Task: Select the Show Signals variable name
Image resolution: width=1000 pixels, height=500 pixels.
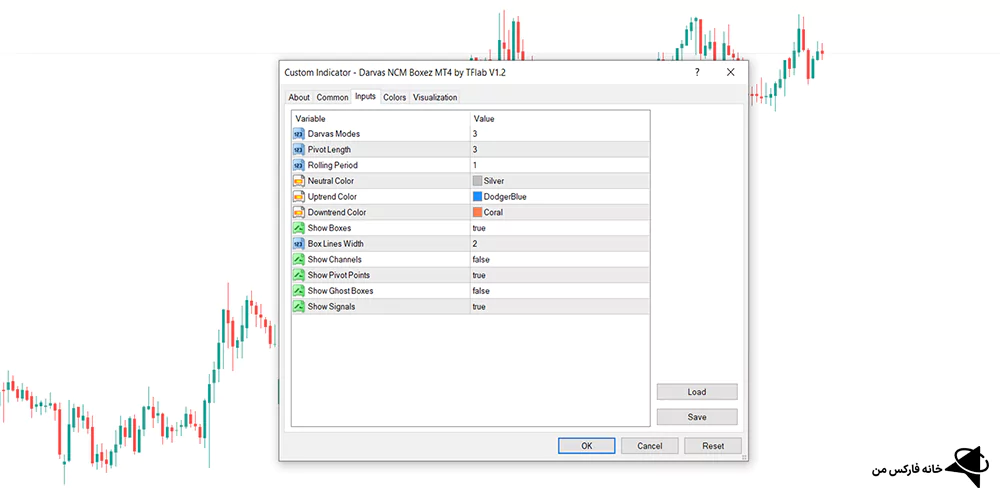Action: click(332, 307)
